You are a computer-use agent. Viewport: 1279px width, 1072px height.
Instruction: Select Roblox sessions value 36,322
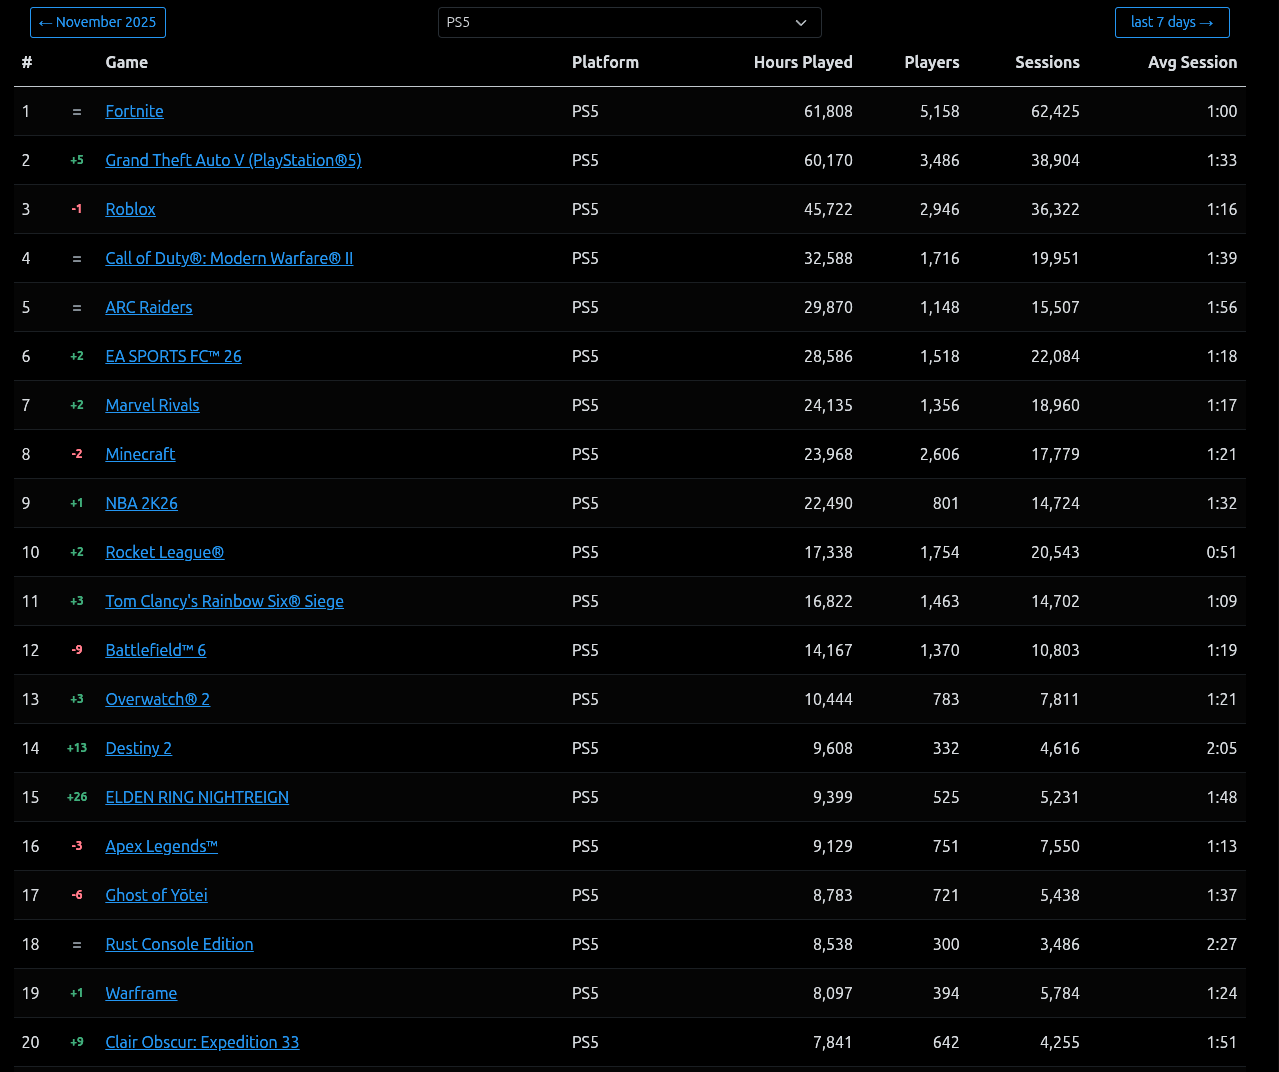1055,209
